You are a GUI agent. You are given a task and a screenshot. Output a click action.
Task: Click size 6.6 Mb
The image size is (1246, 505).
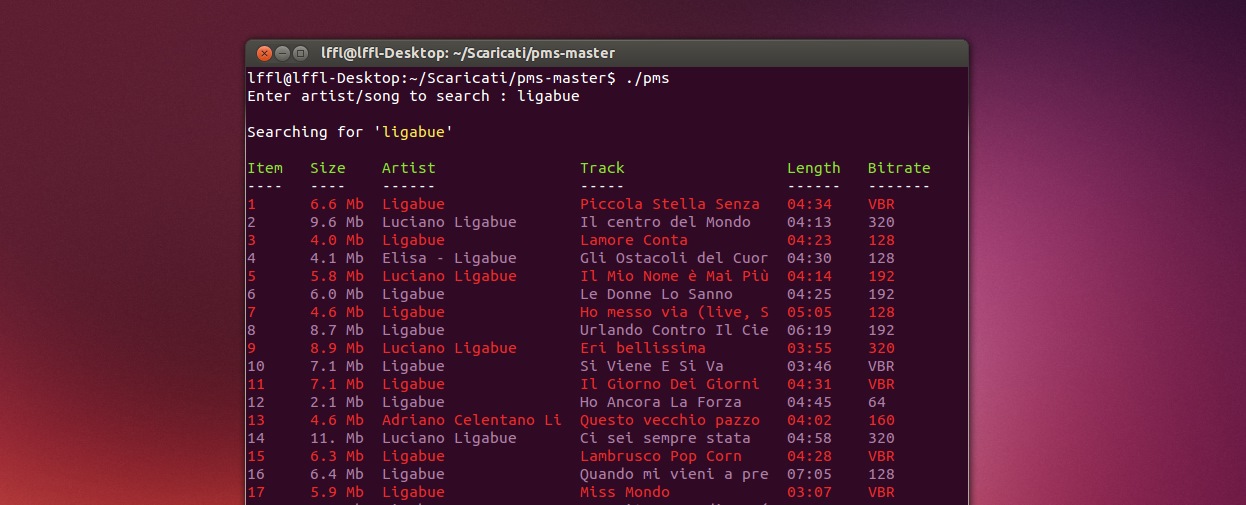337,204
